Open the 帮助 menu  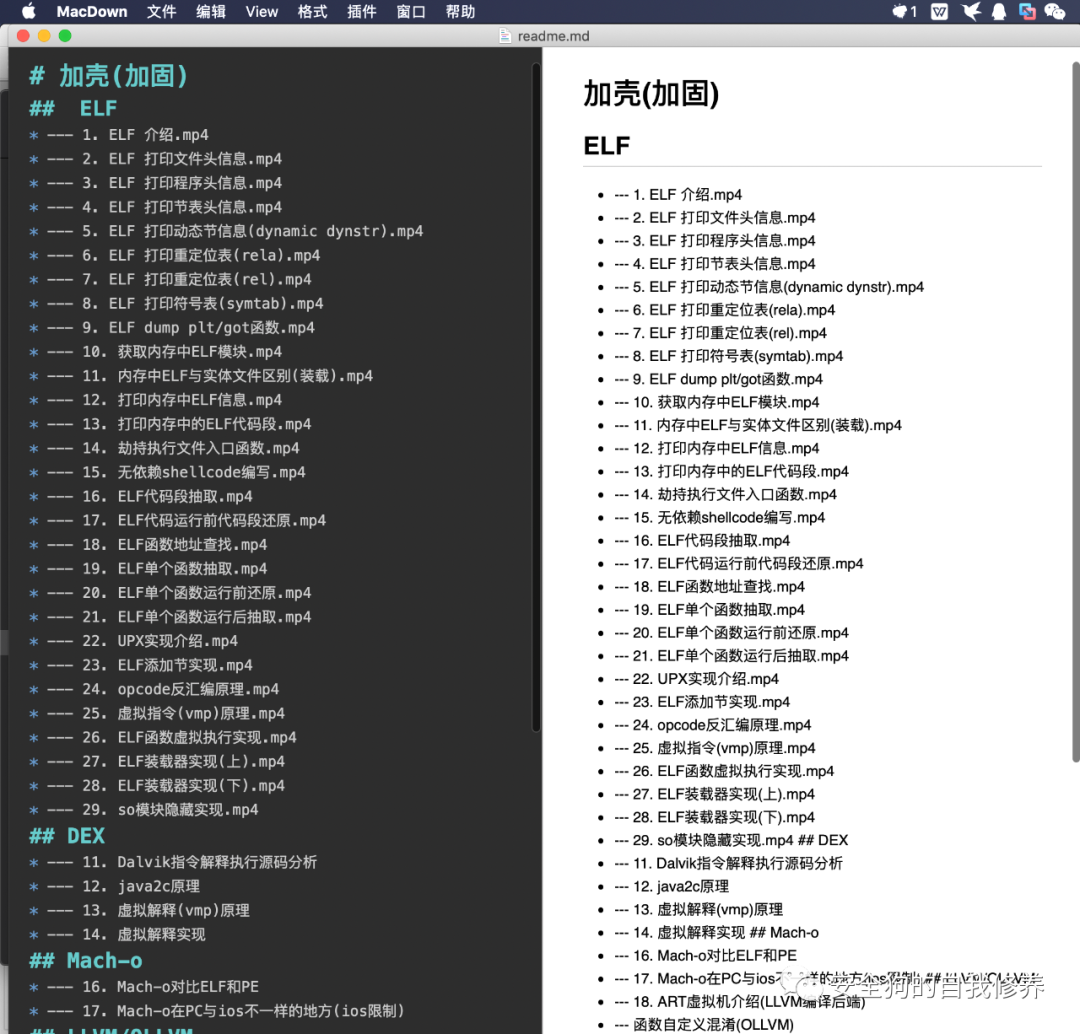pos(459,11)
